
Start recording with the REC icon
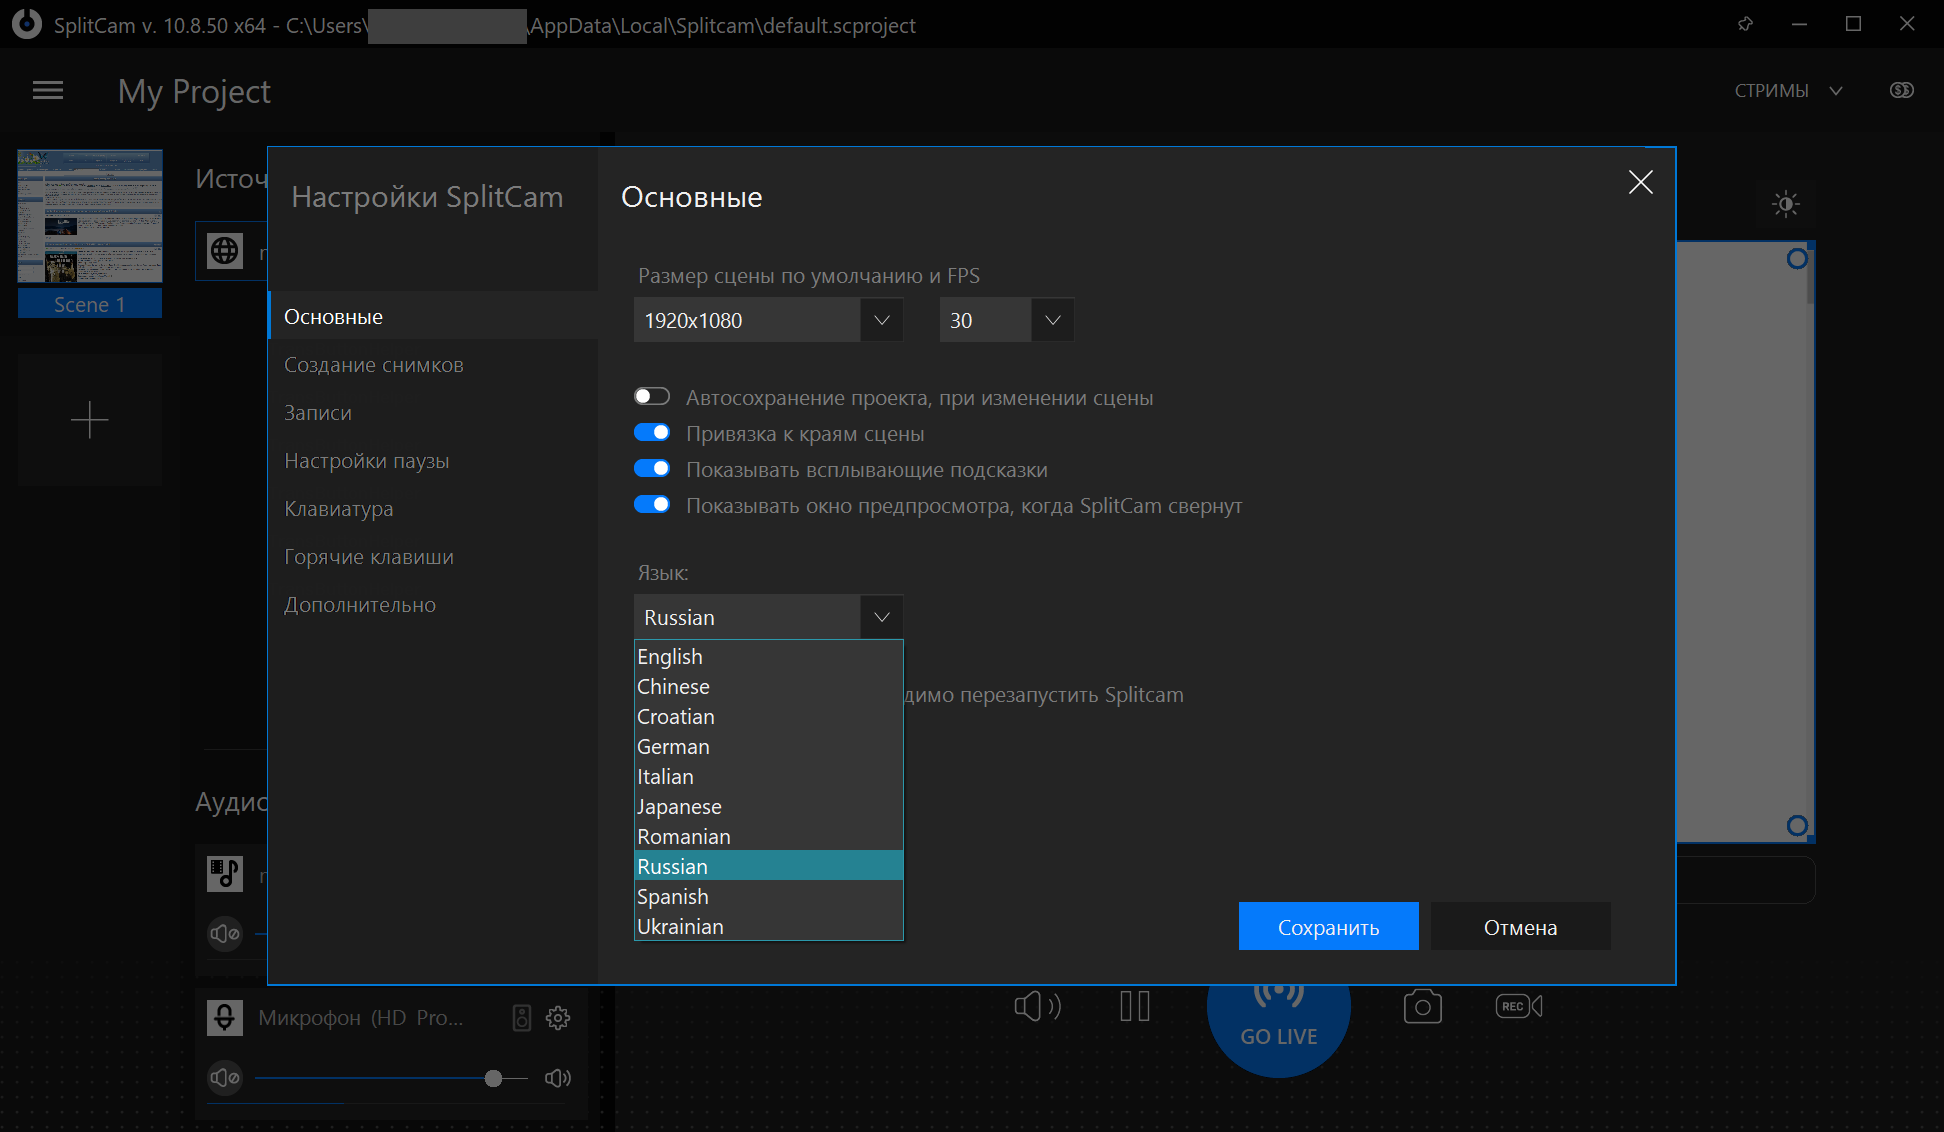click(1519, 1006)
